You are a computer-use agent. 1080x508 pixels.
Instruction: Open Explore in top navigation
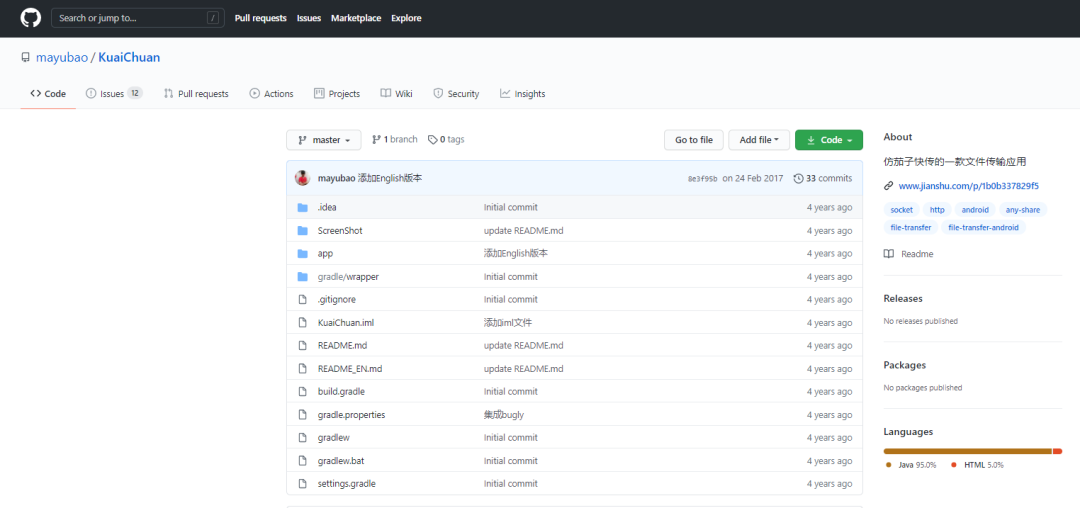coord(406,19)
